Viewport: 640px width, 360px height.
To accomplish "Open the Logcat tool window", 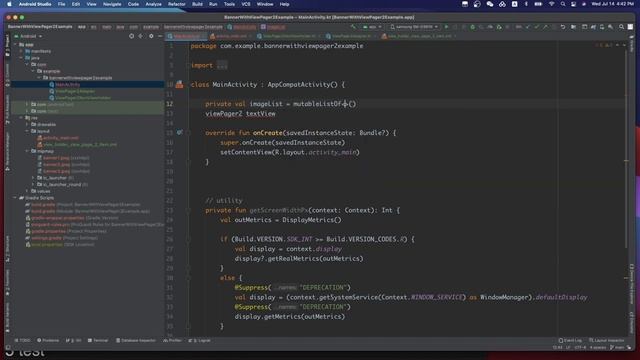I will pyautogui.click(x=200, y=340).
